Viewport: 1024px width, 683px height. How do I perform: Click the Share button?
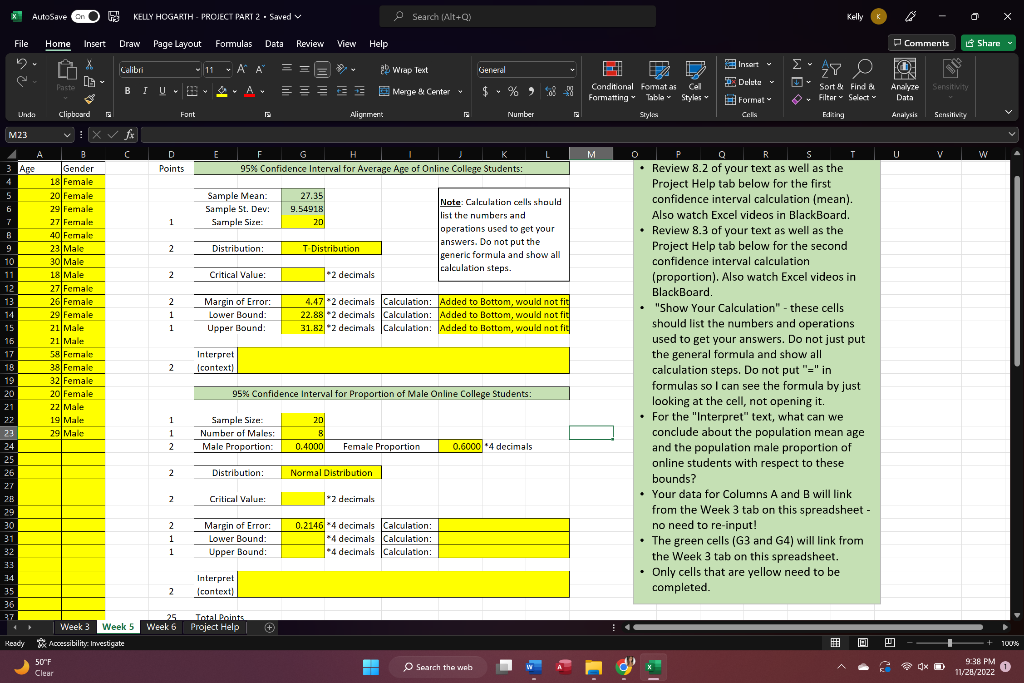point(988,43)
